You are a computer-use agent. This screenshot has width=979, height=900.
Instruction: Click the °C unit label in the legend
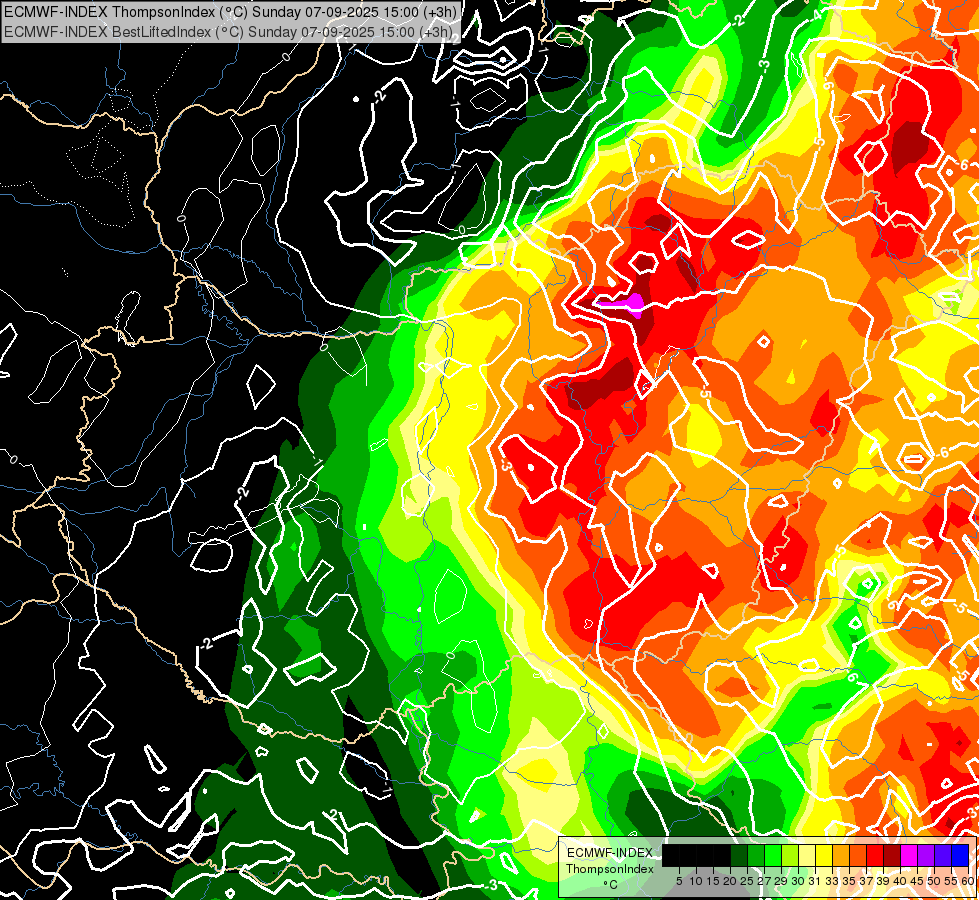[x=611, y=885]
